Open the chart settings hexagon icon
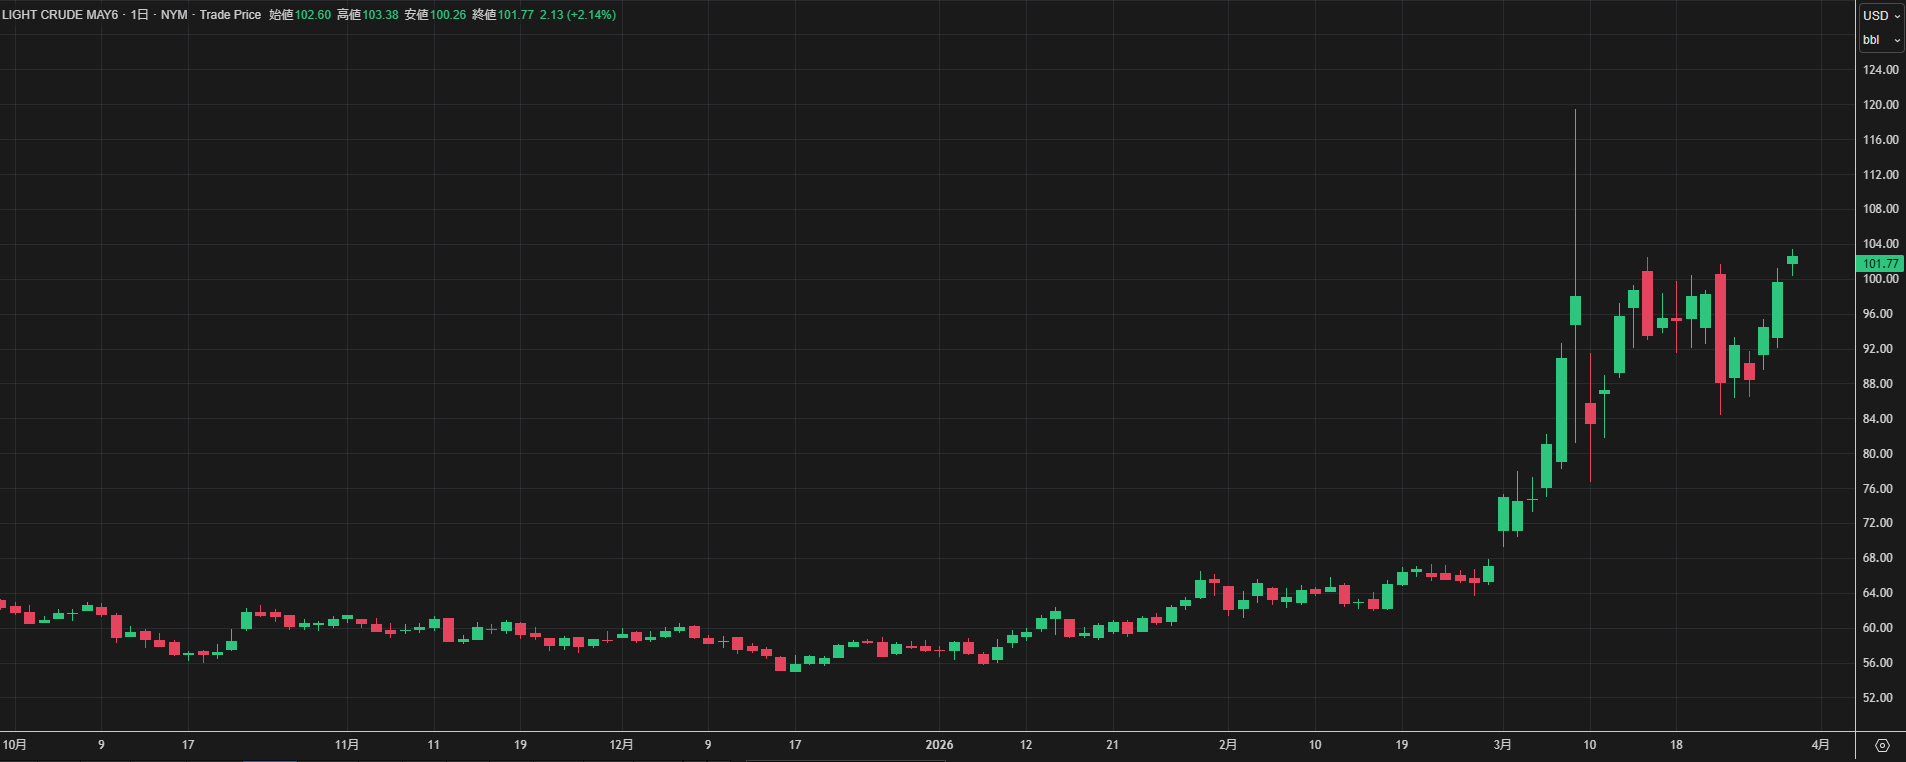 (x=1882, y=745)
